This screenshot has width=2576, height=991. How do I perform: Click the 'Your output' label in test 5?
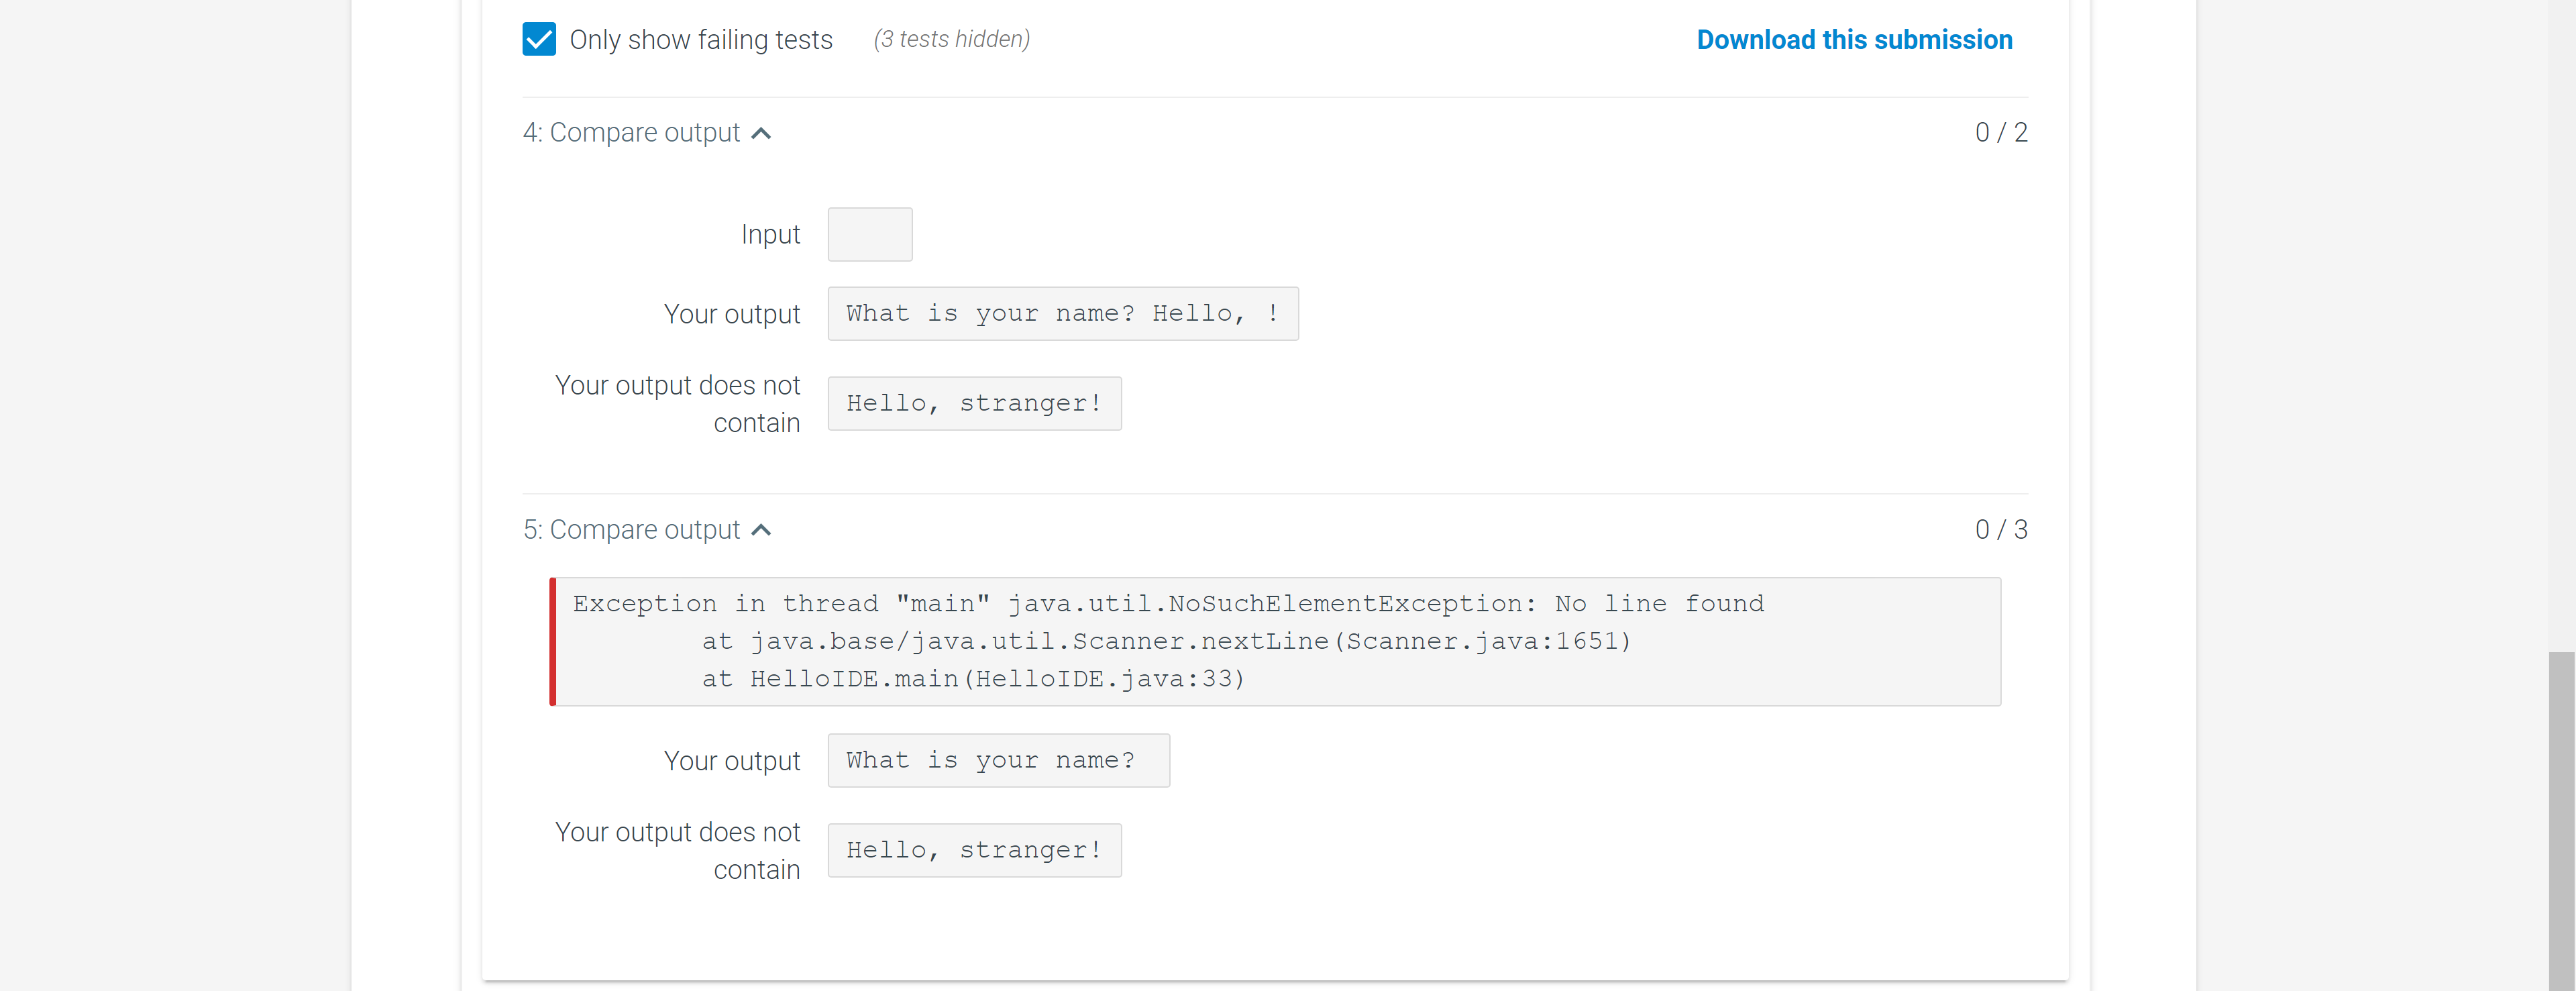pyautogui.click(x=731, y=762)
